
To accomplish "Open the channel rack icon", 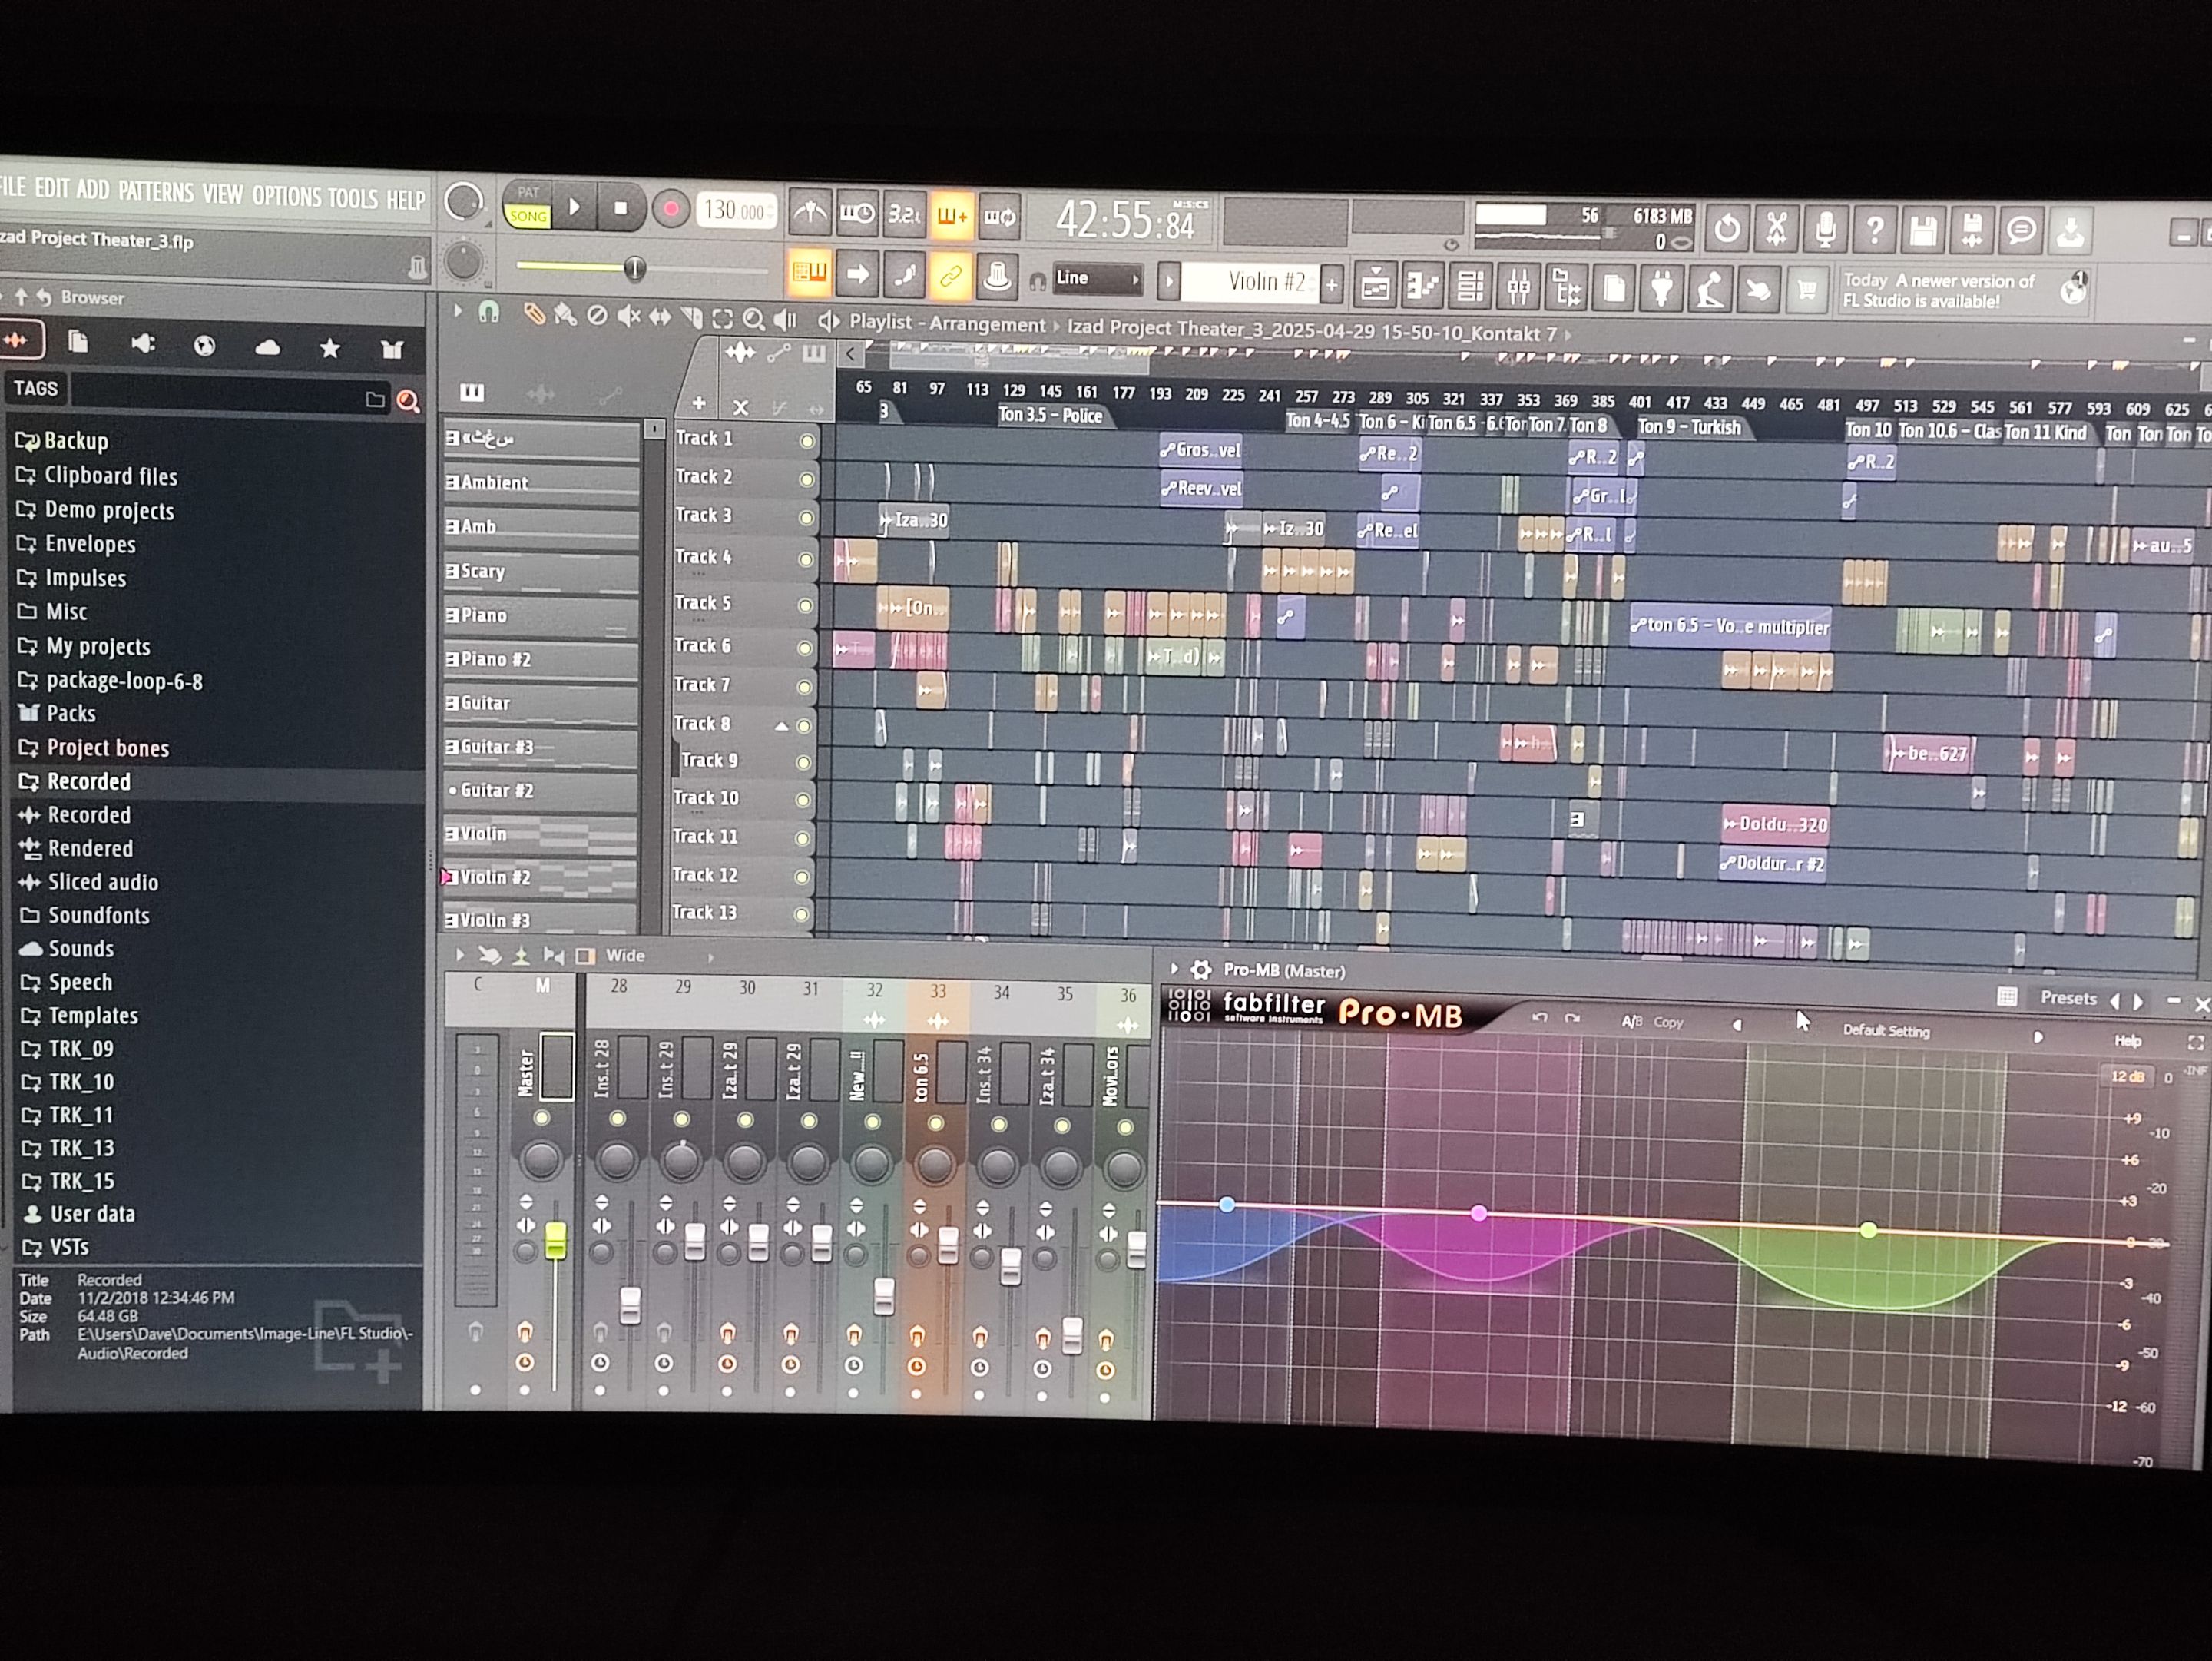I will [x=1469, y=287].
